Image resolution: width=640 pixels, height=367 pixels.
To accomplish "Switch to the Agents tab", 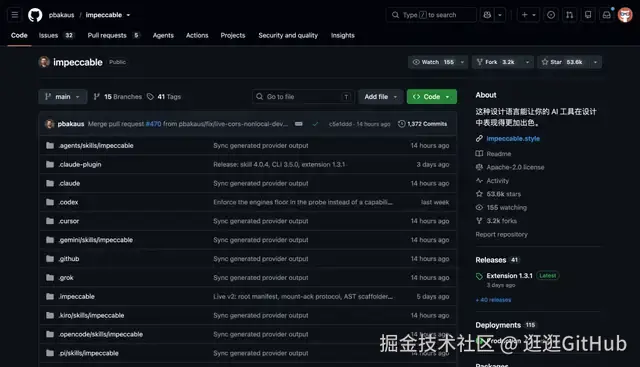I will tap(163, 36).
